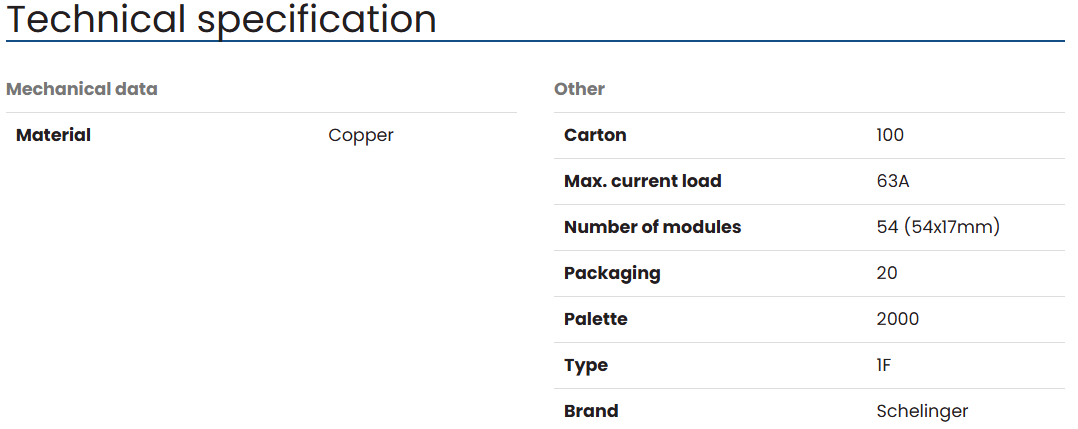Select the Packaging value 20

click(x=887, y=273)
